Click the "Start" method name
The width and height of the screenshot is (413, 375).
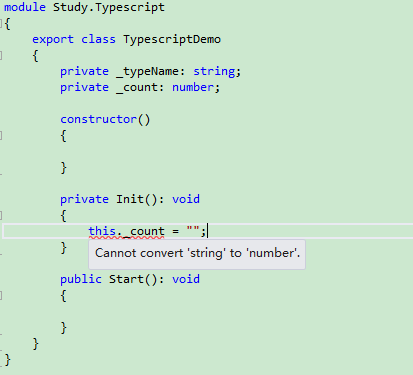[x=126, y=279]
